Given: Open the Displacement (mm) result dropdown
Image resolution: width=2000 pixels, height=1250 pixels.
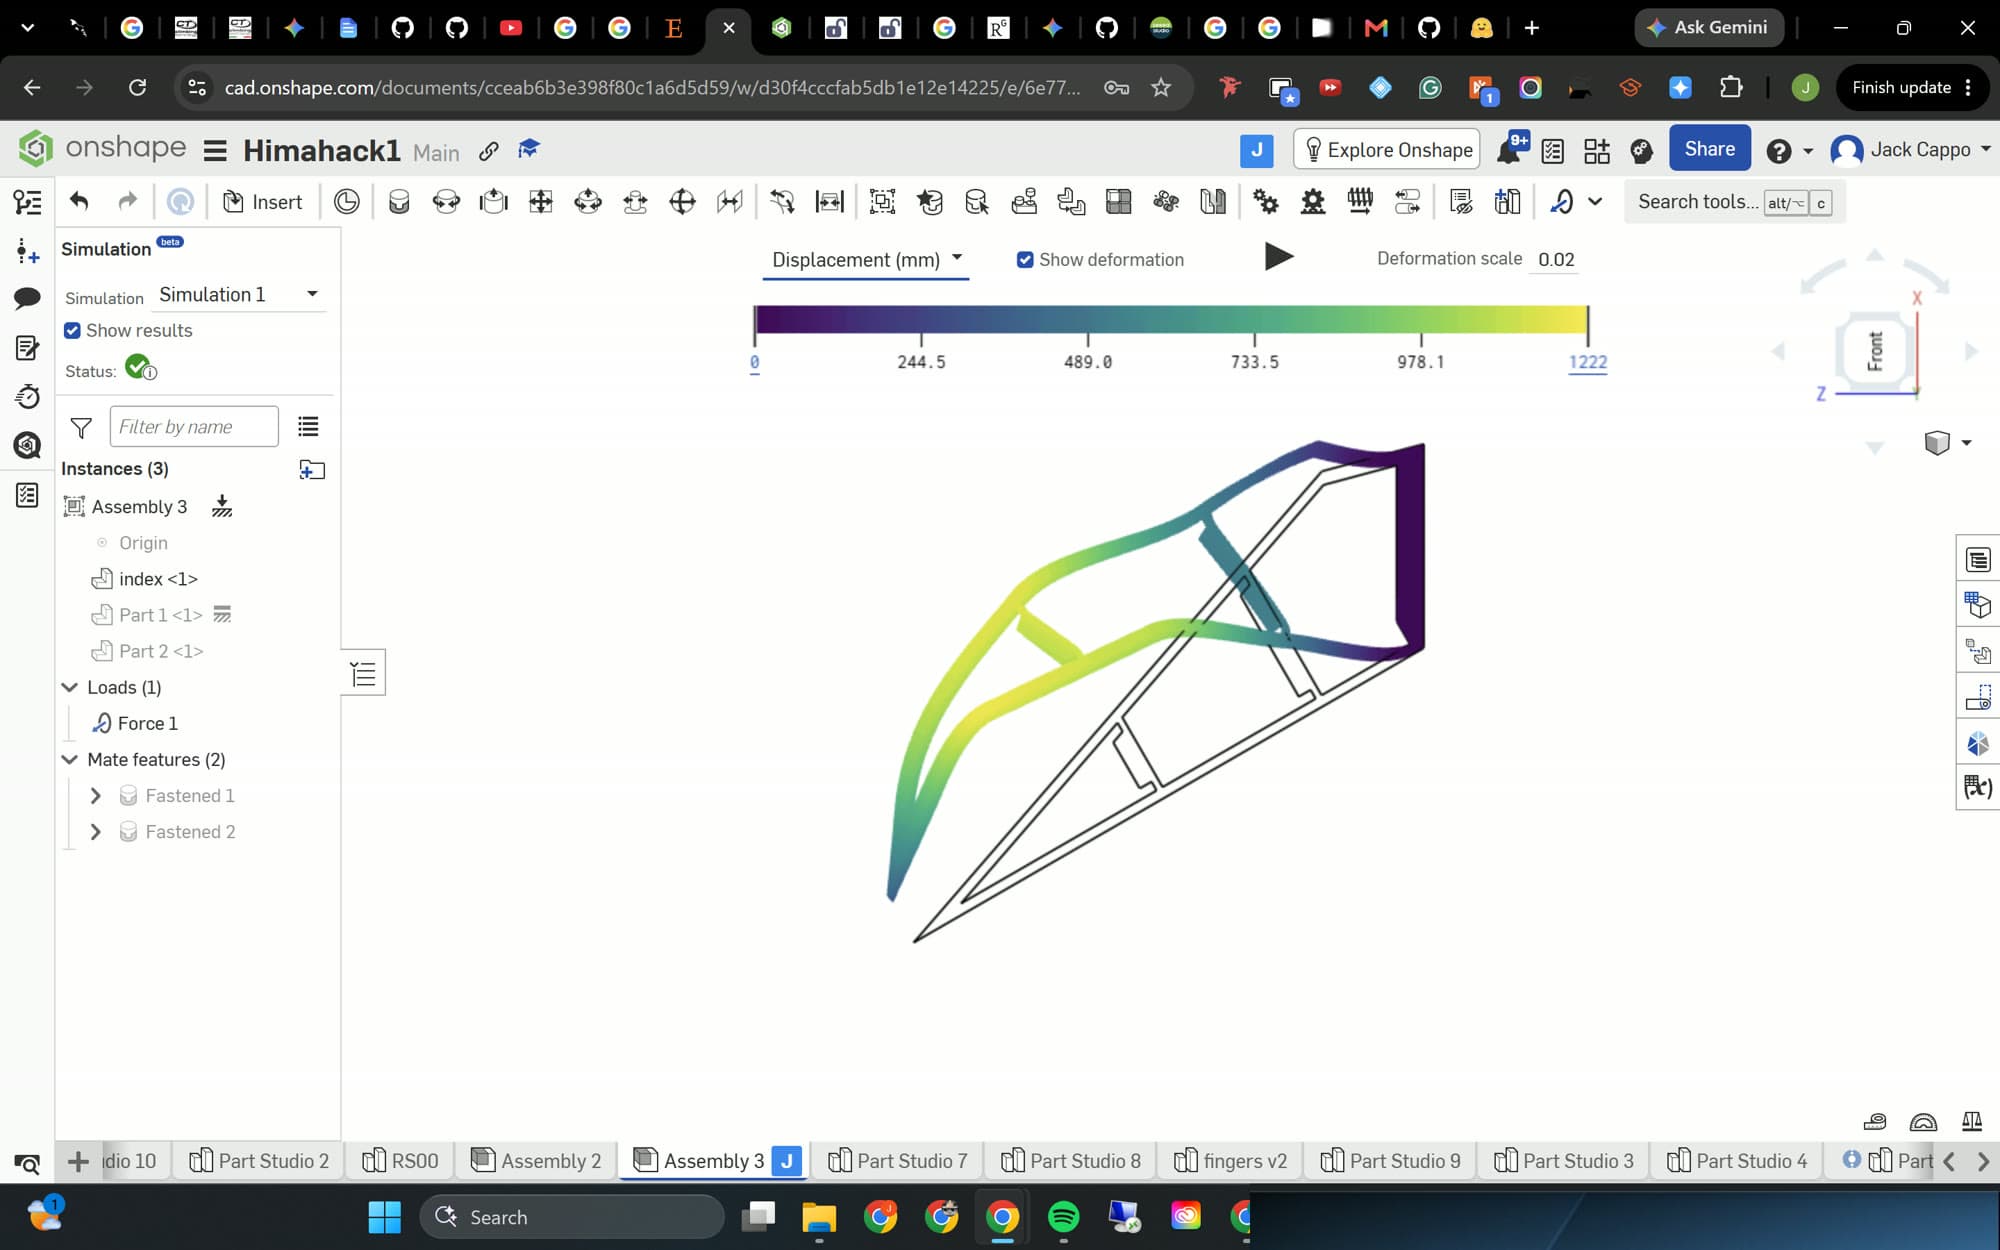Looking at the screenshot, I should 866,260.
